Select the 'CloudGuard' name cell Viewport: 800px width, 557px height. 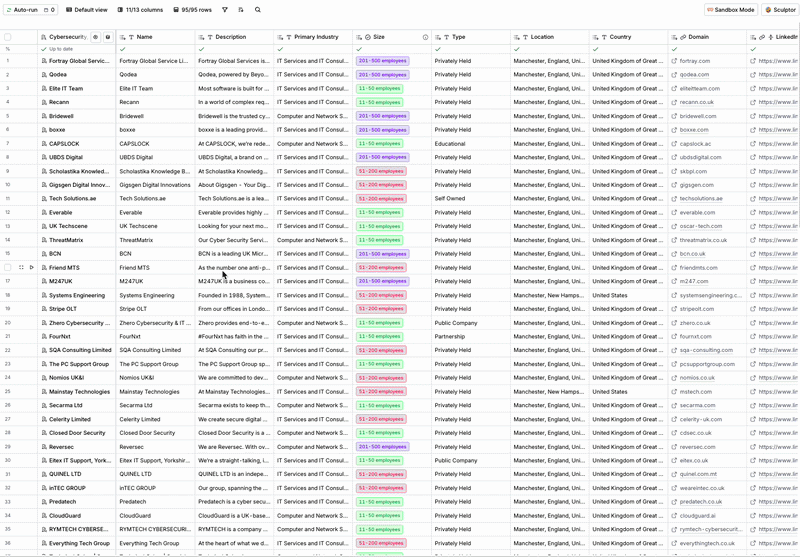click(x=155, y=516)
